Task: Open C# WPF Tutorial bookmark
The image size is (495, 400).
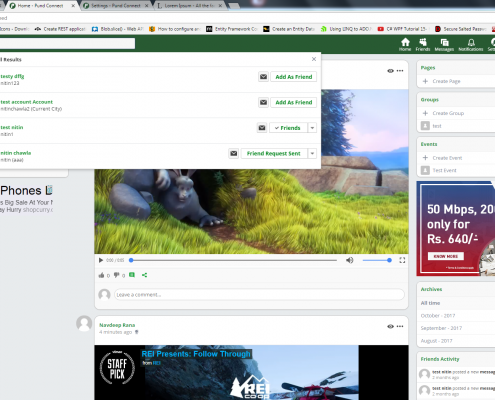Action: pyautogui.click(x=402, y=29)
